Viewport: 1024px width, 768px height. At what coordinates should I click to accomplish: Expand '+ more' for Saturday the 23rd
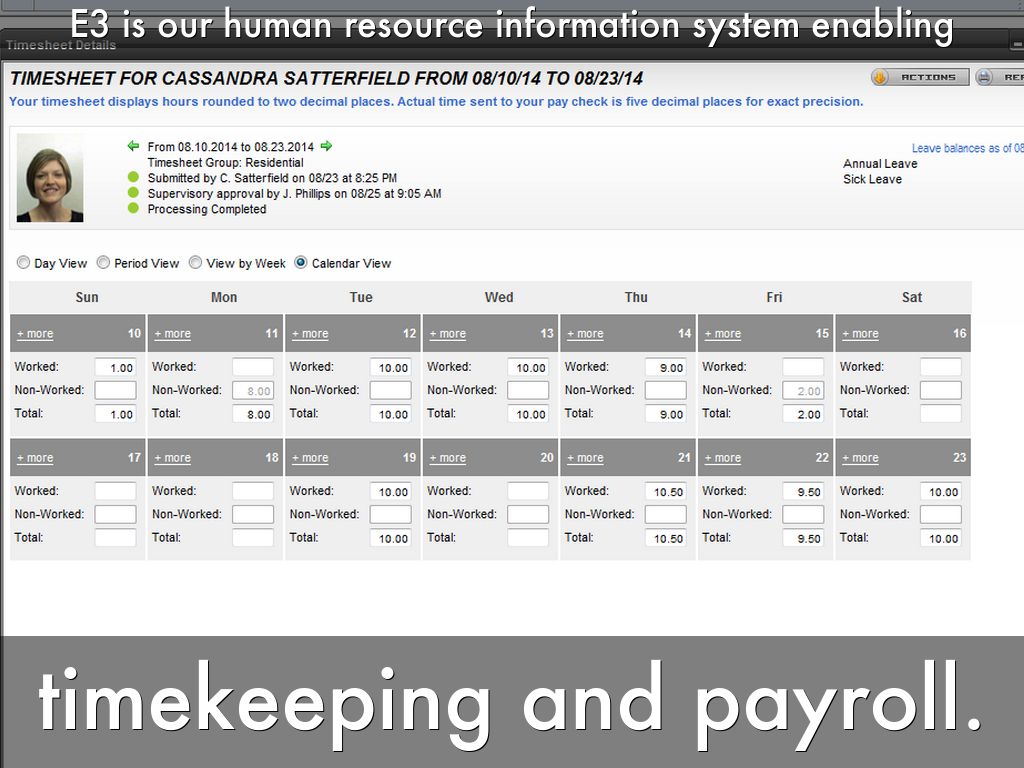coord(860,458)
